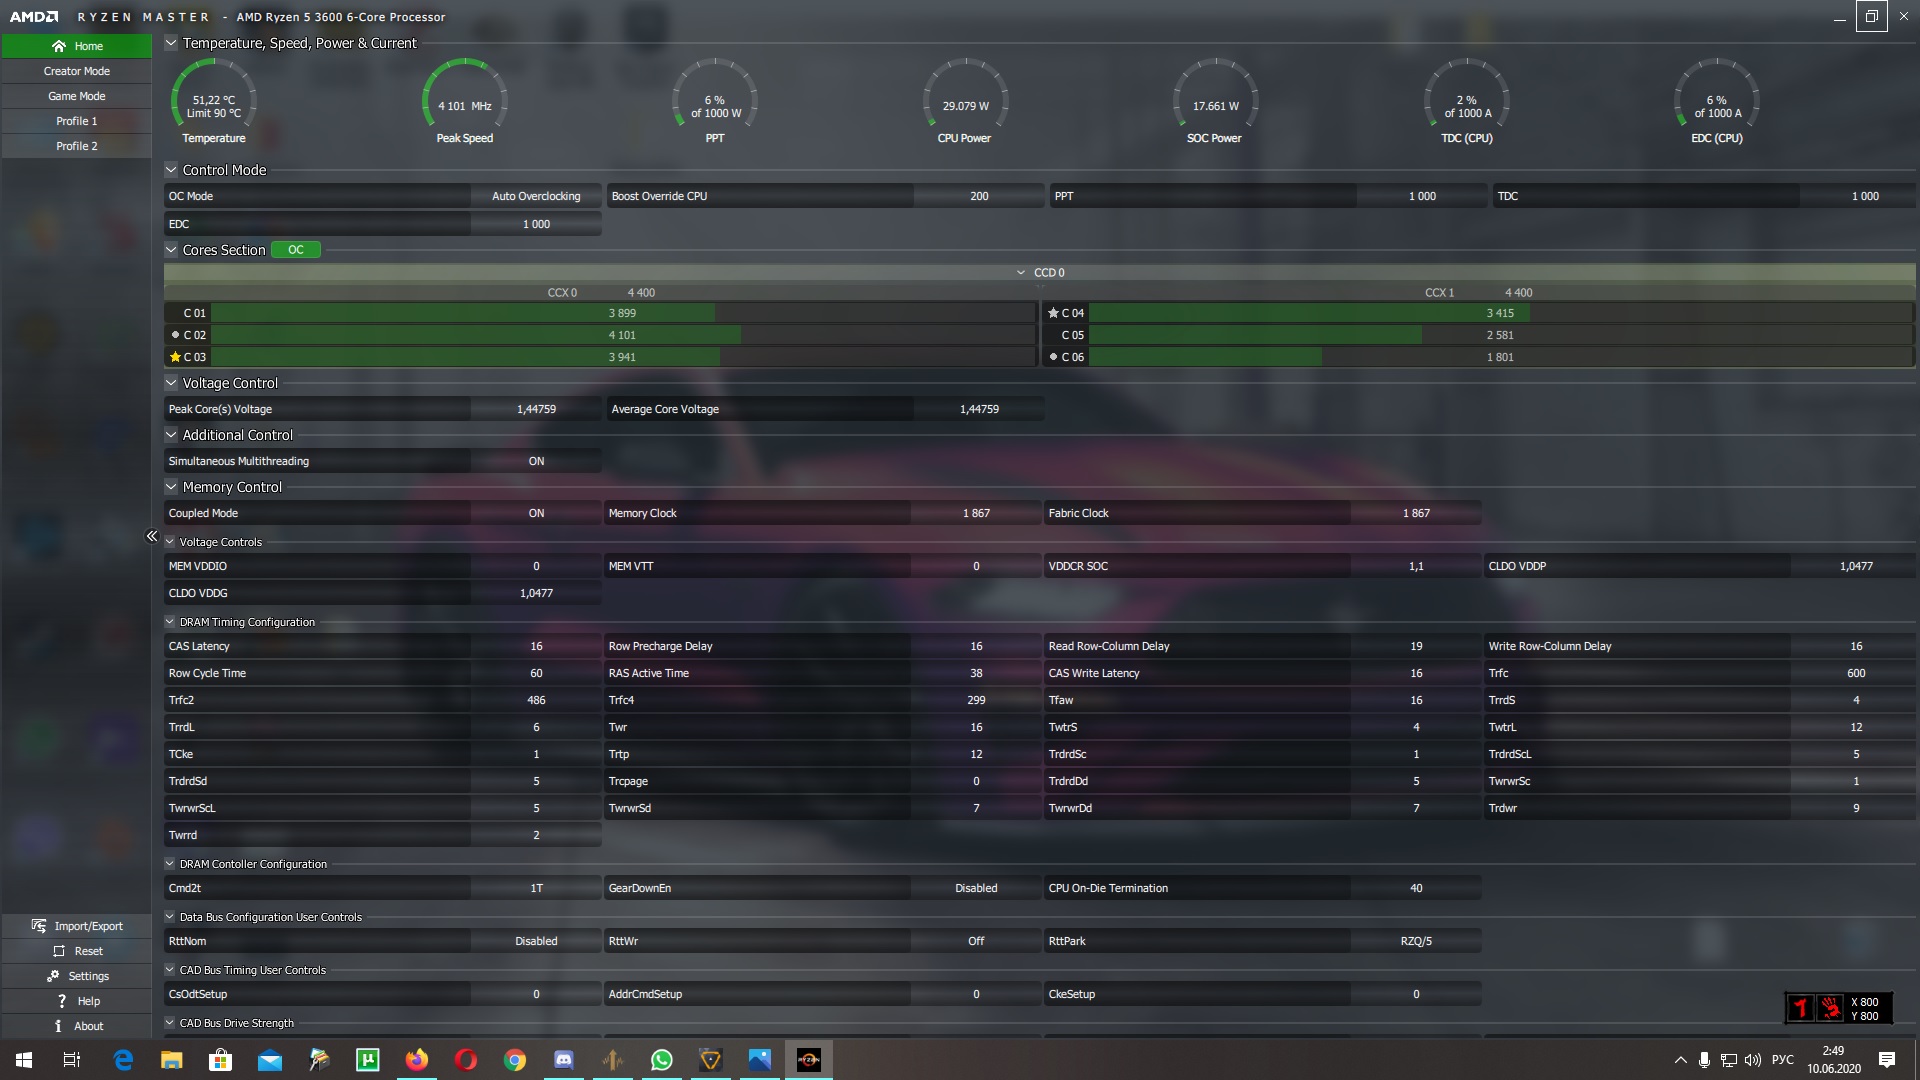Collapse sidebar with double-arrow icon

(152, 536)
